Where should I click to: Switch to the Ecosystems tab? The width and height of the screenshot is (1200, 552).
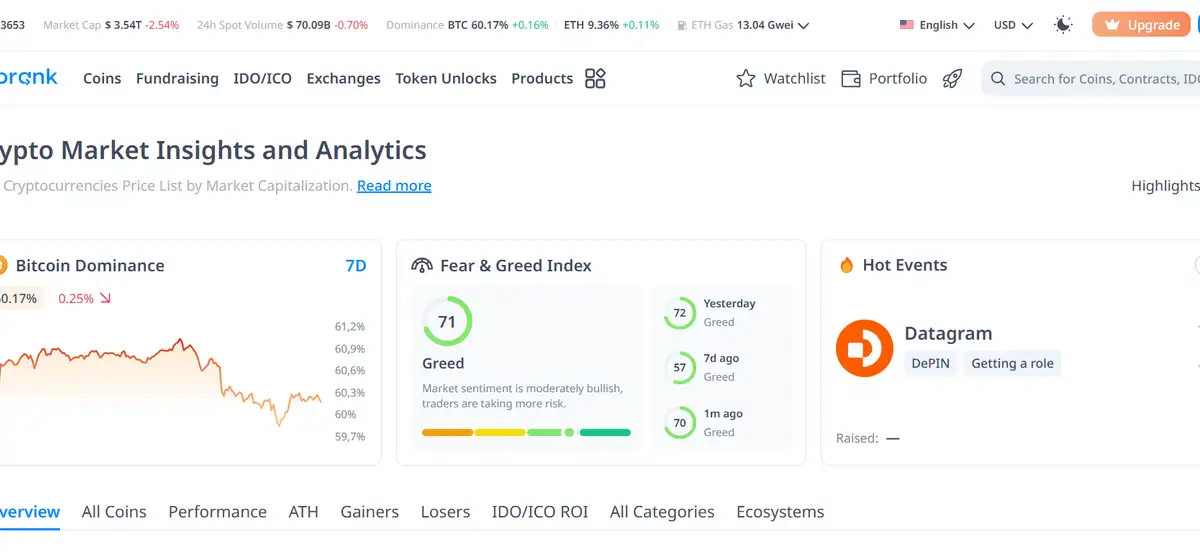[x=780, y=511]
